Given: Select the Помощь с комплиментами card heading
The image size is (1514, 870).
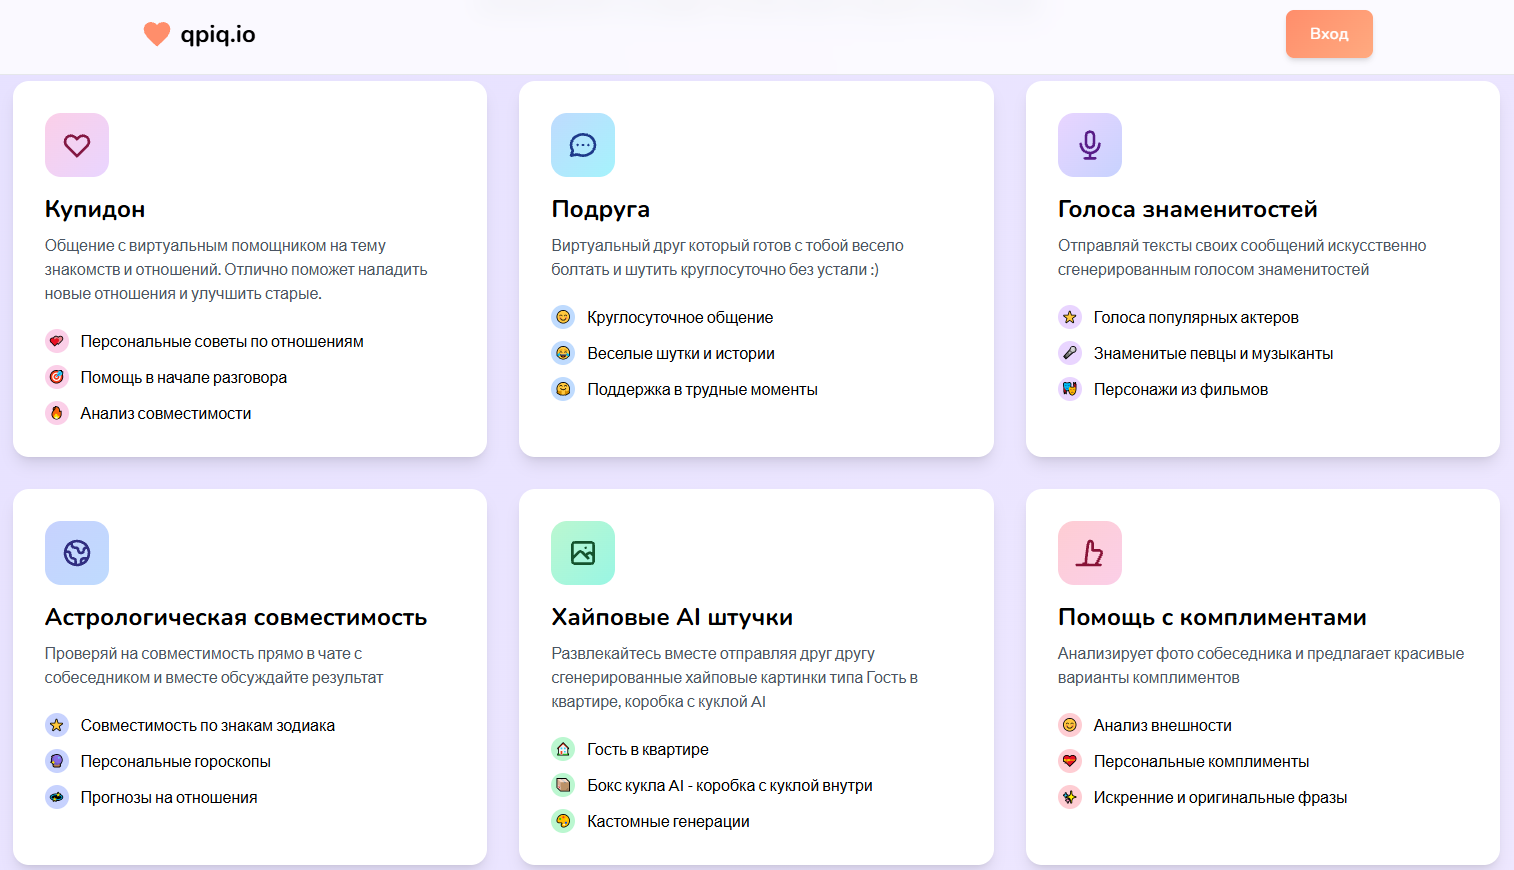Looking at the screenshot, I should 1212,617.
